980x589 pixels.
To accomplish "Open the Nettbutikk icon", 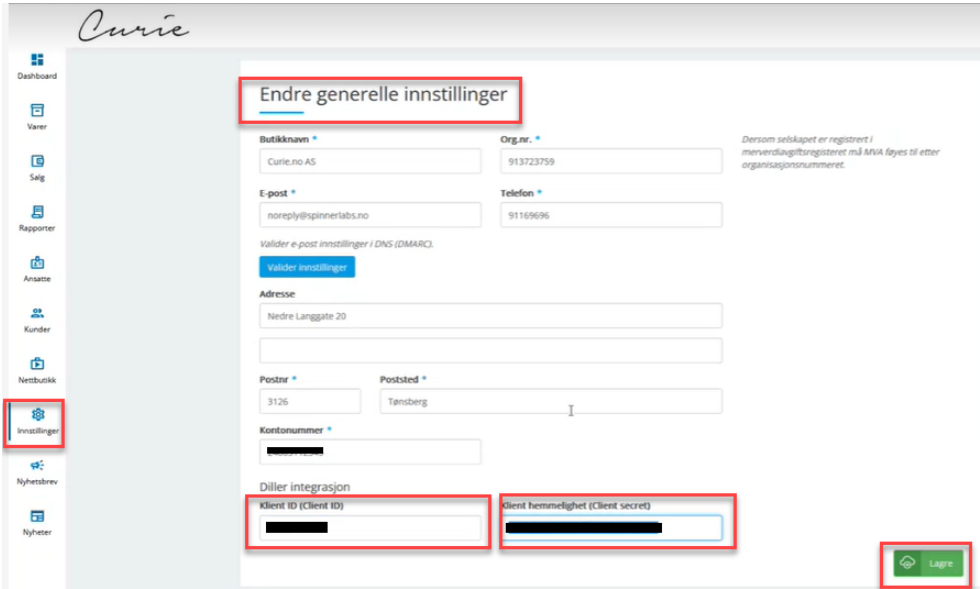I will coord(37,363).
